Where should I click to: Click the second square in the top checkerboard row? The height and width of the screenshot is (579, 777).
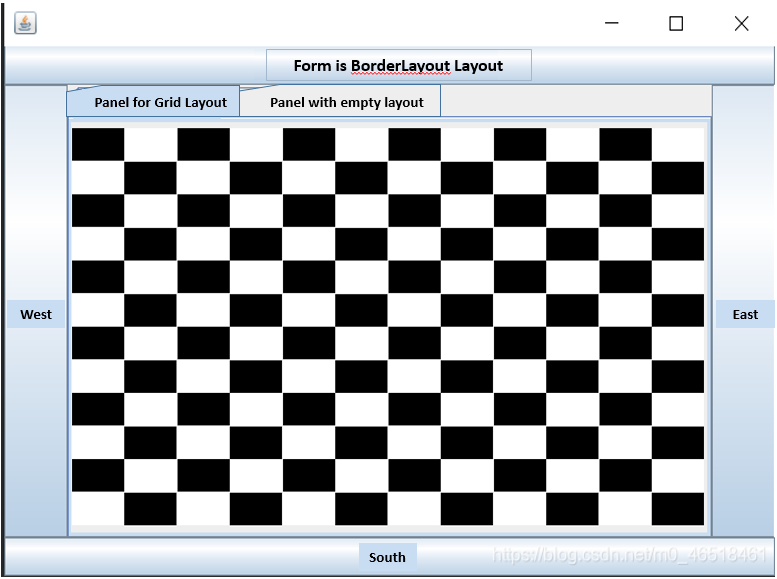(151, 144)
